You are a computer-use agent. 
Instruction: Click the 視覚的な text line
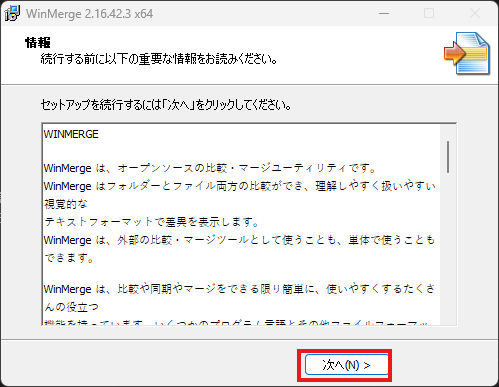(66, 204)
